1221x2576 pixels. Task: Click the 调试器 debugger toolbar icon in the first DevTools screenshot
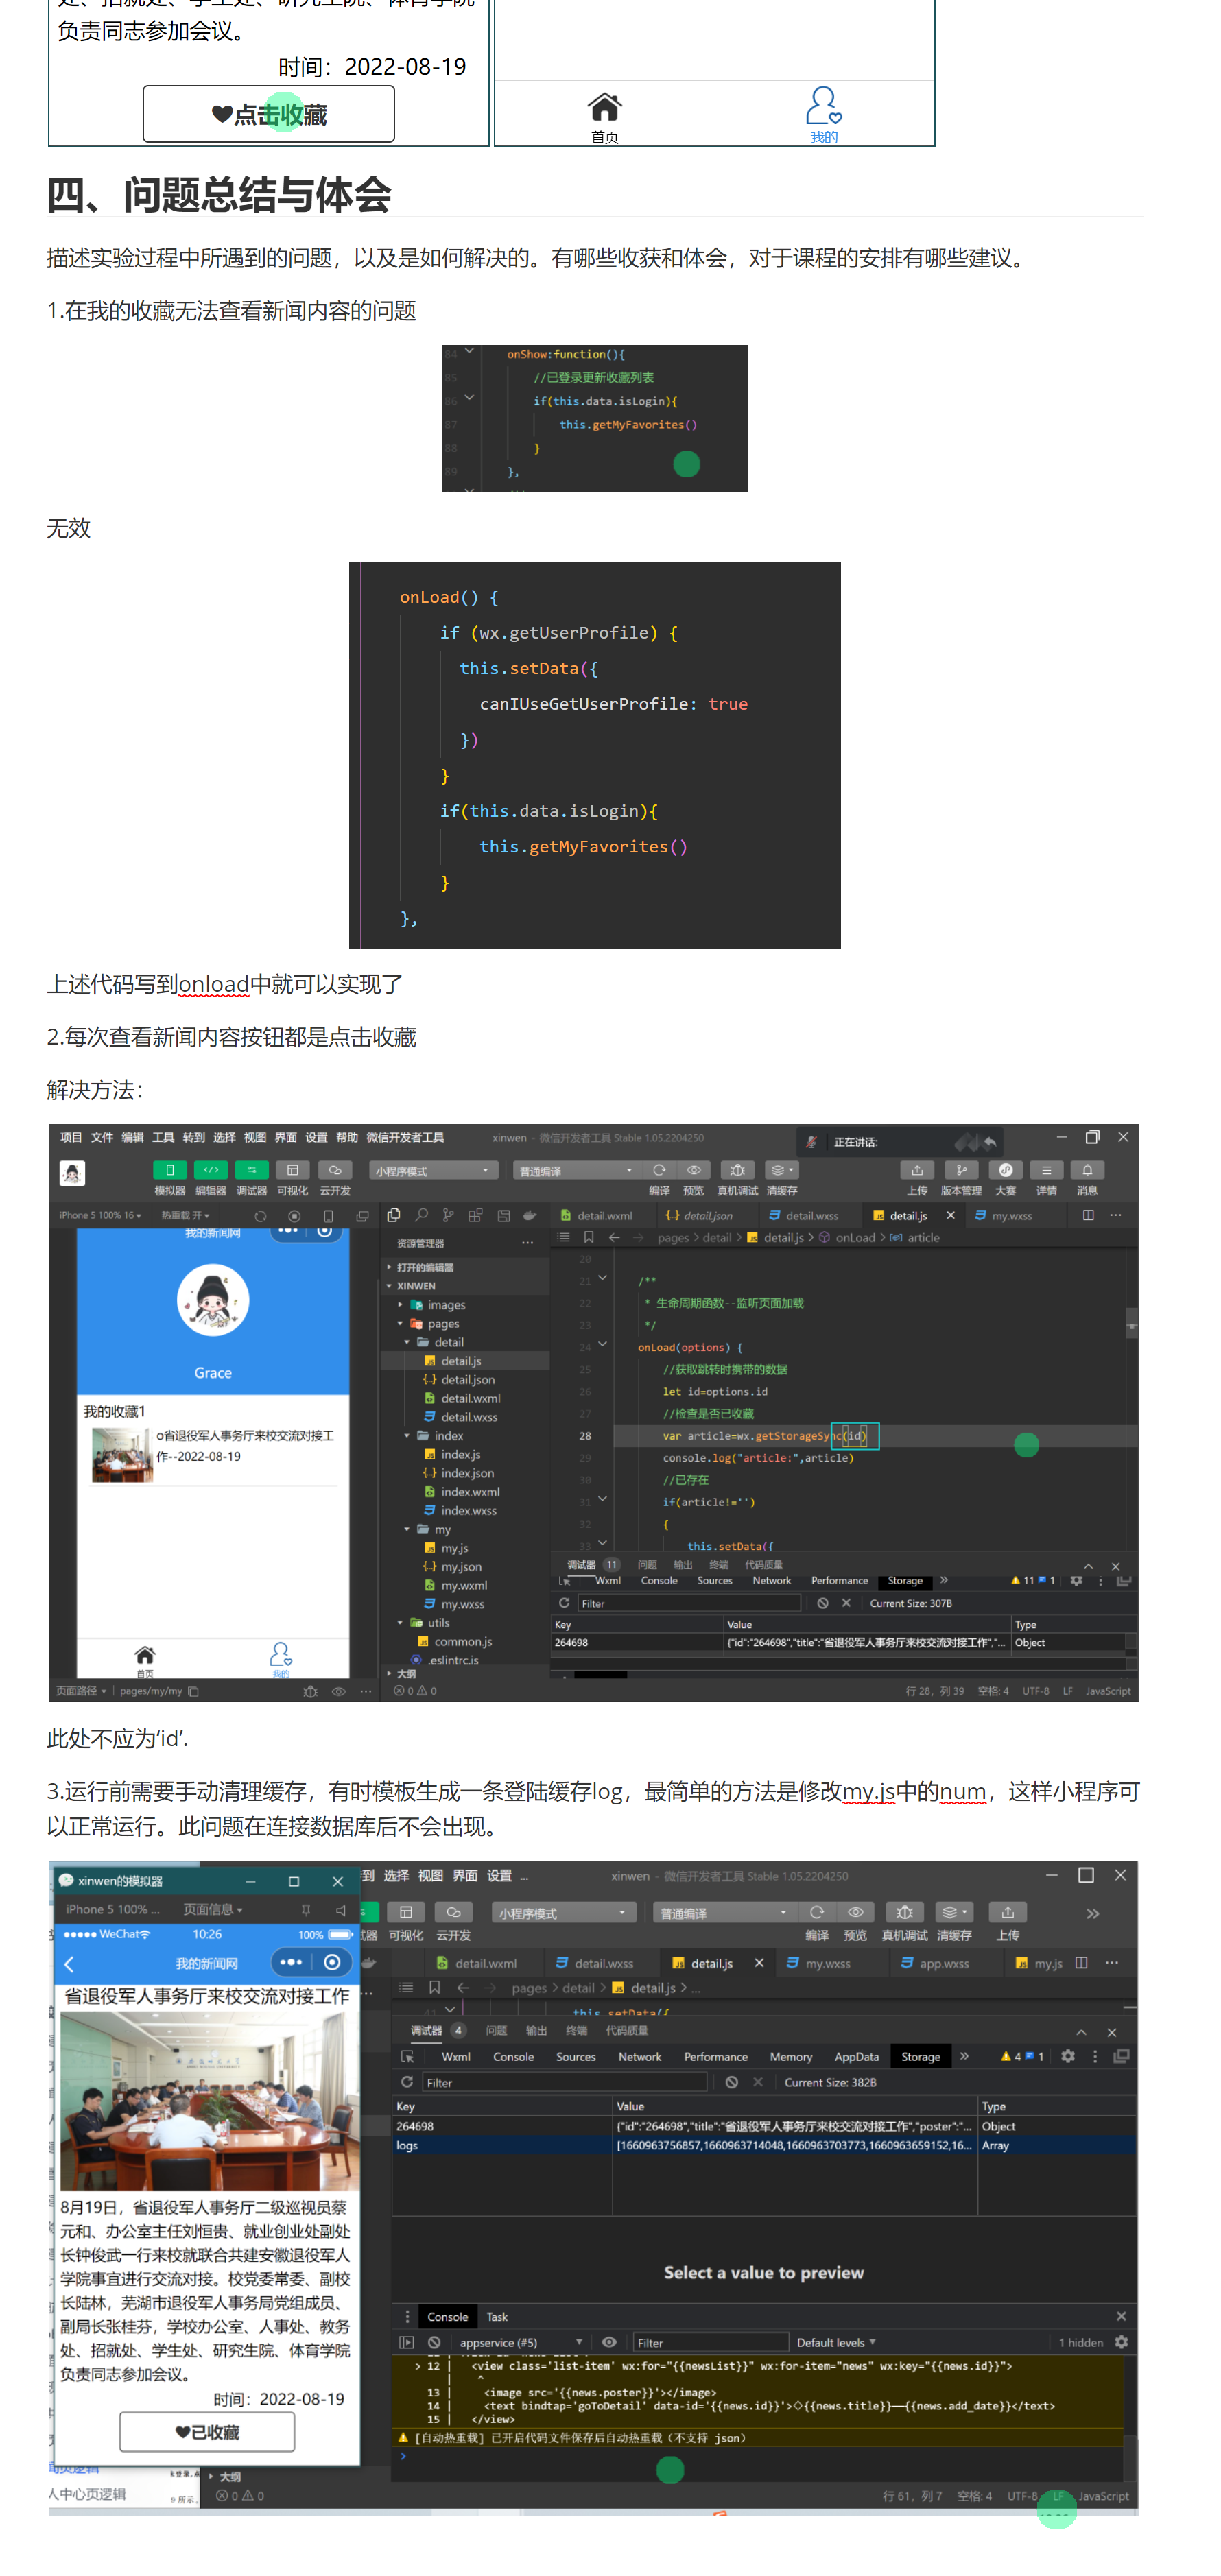coord(251,1170)
